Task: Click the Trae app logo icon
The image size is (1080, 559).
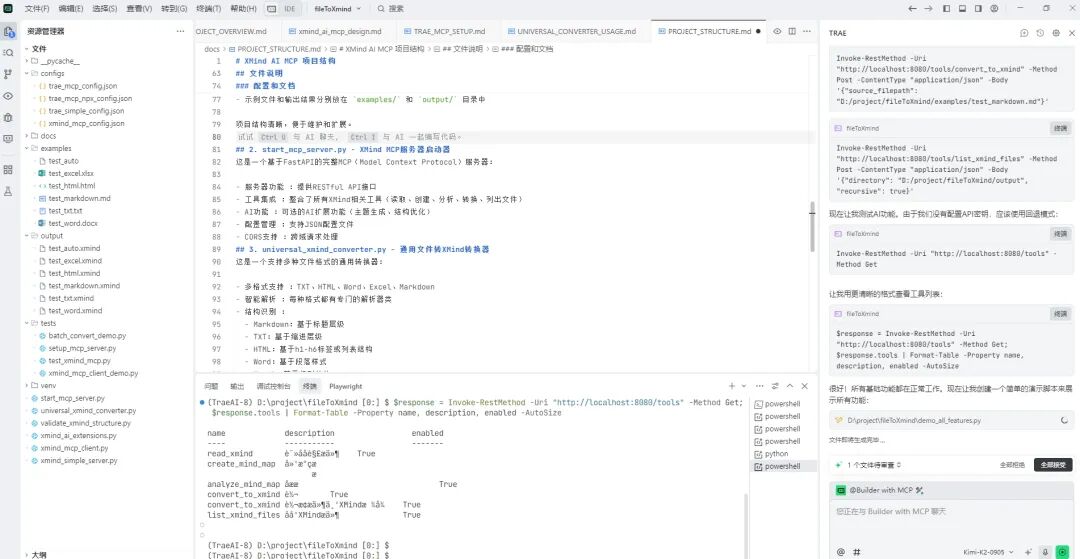Action: pyautogui.click(x=8, y=8)
